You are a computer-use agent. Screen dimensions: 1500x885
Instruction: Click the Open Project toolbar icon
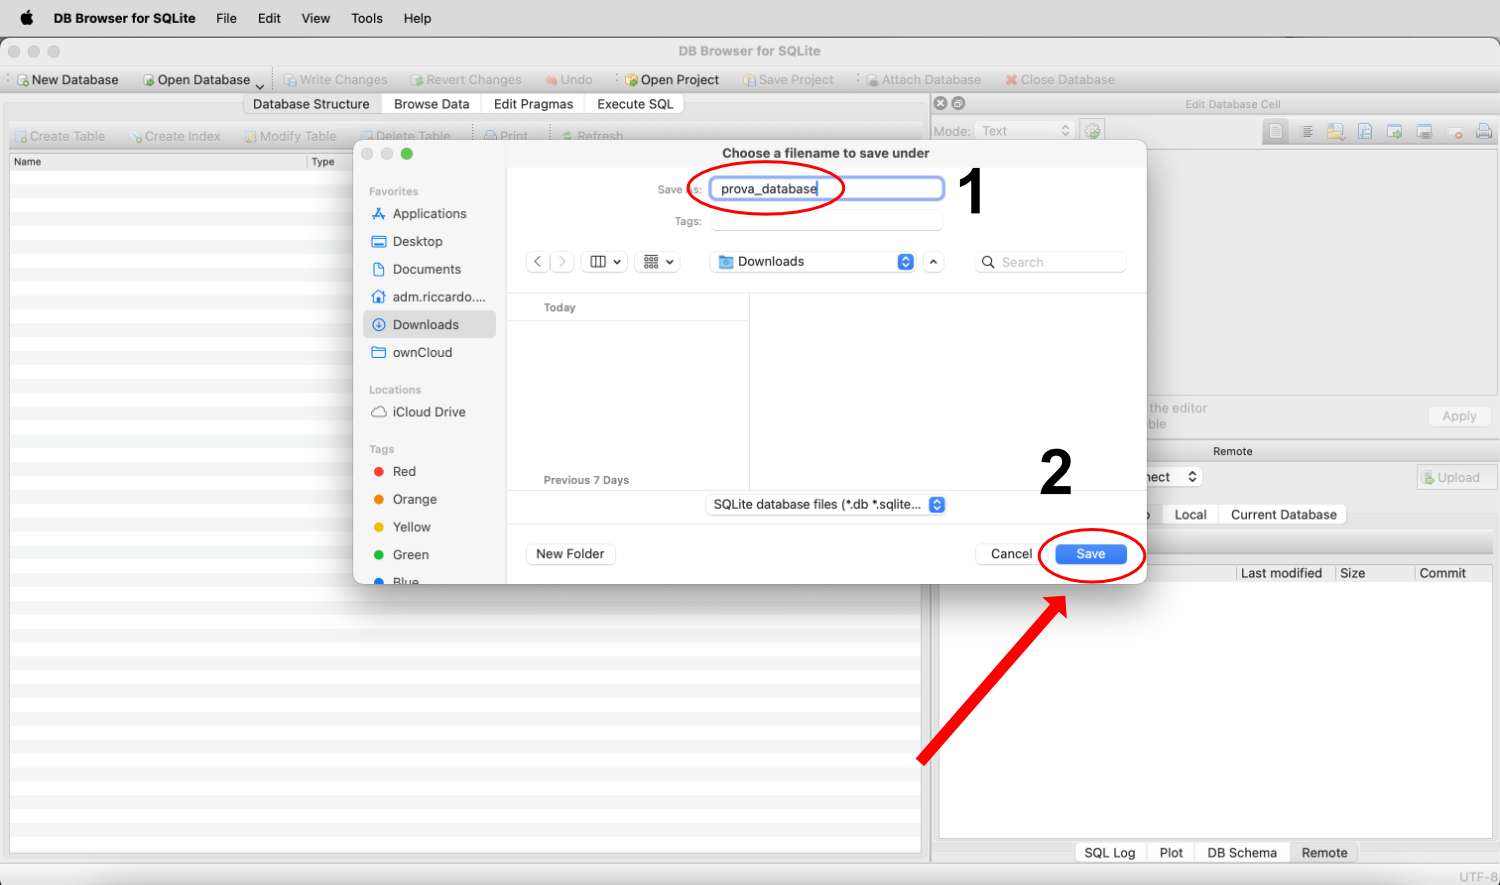632,80
